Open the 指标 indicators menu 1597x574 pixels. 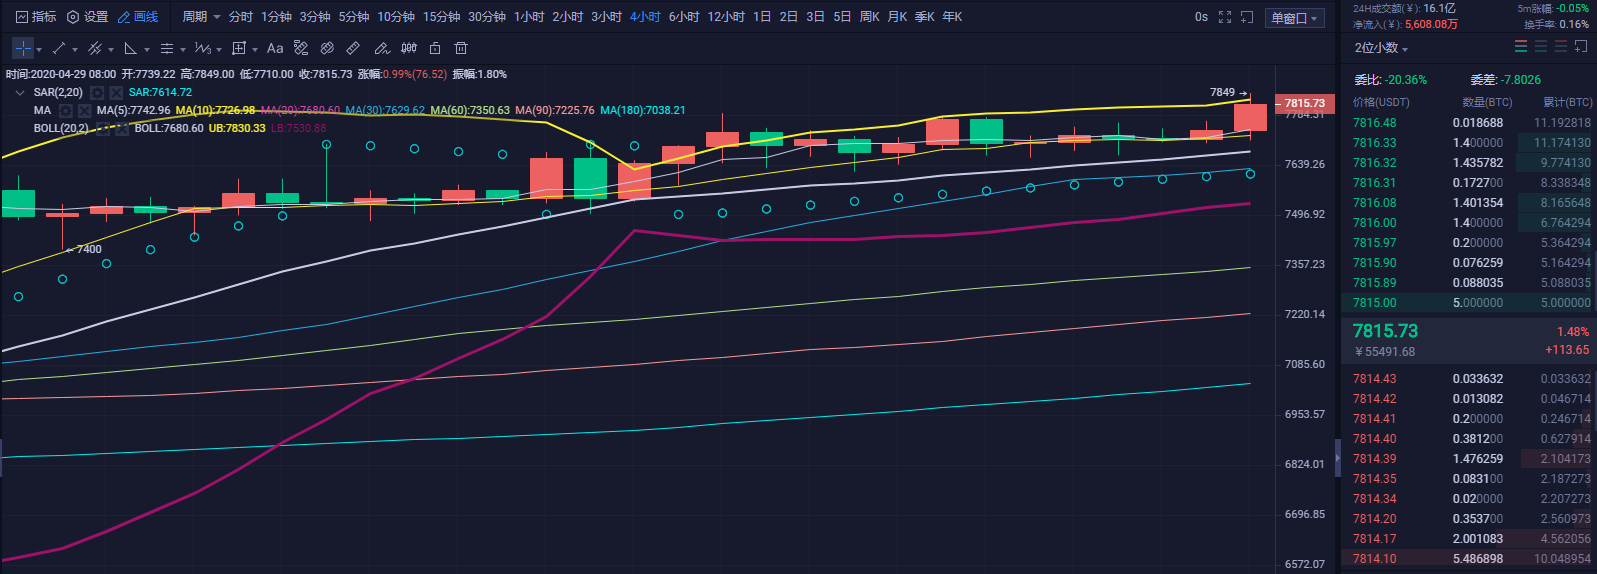point(36,17)
